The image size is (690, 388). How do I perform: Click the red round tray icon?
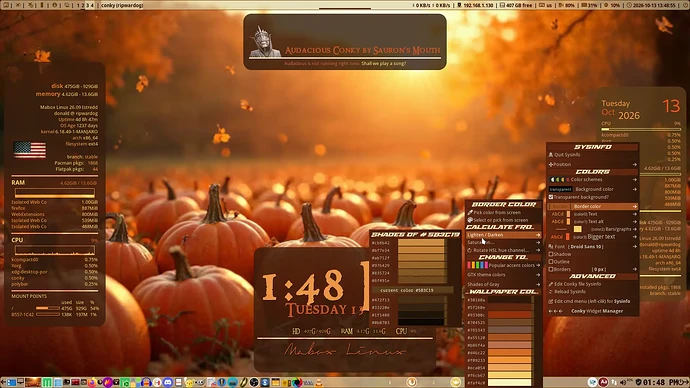(x=603, y=382)
